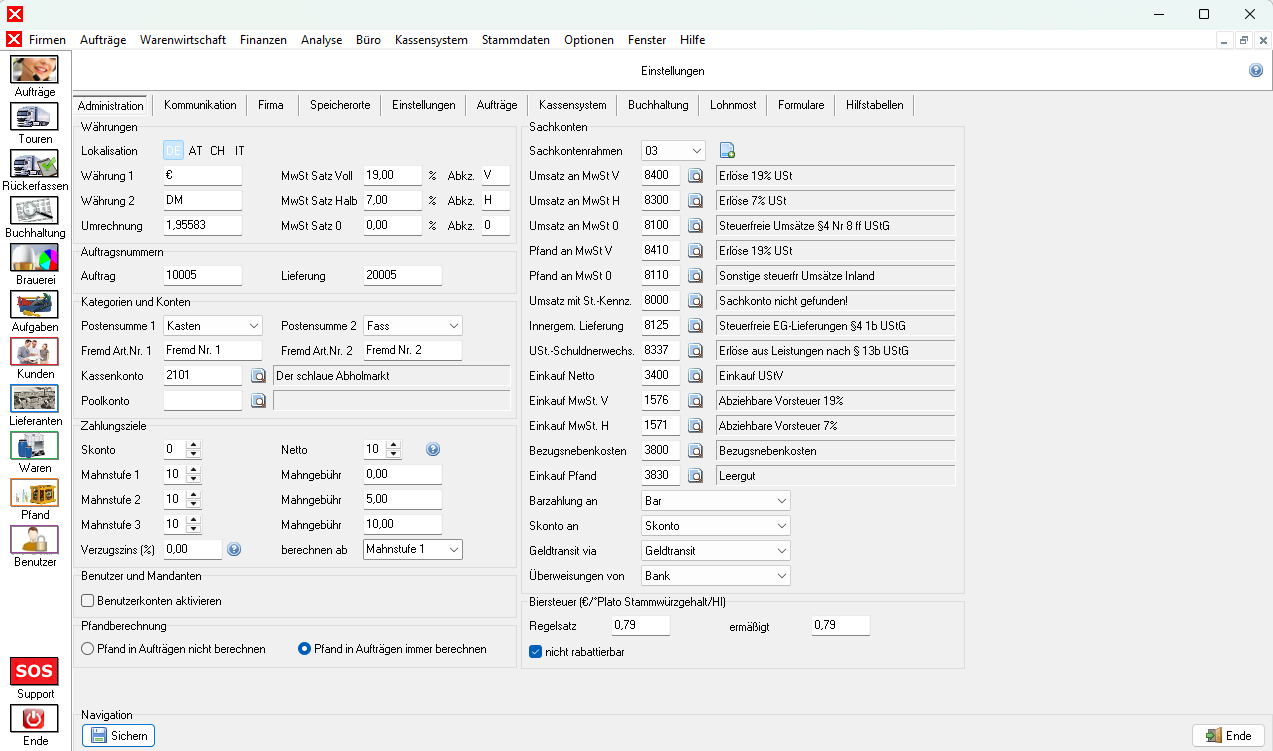
Task: Open the Brauerei module icon
Action: [34, 258]
